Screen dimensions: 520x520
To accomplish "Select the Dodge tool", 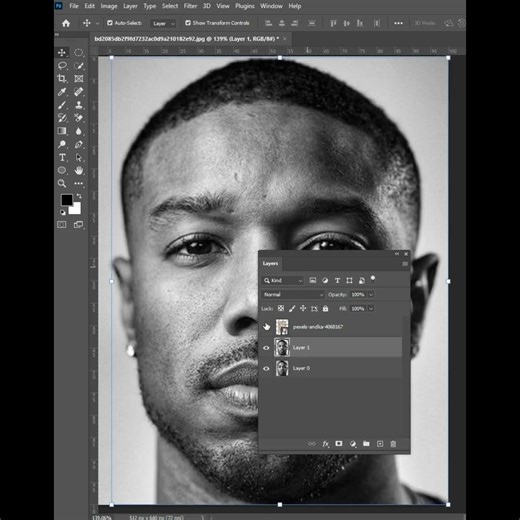I will coord(62,144).
